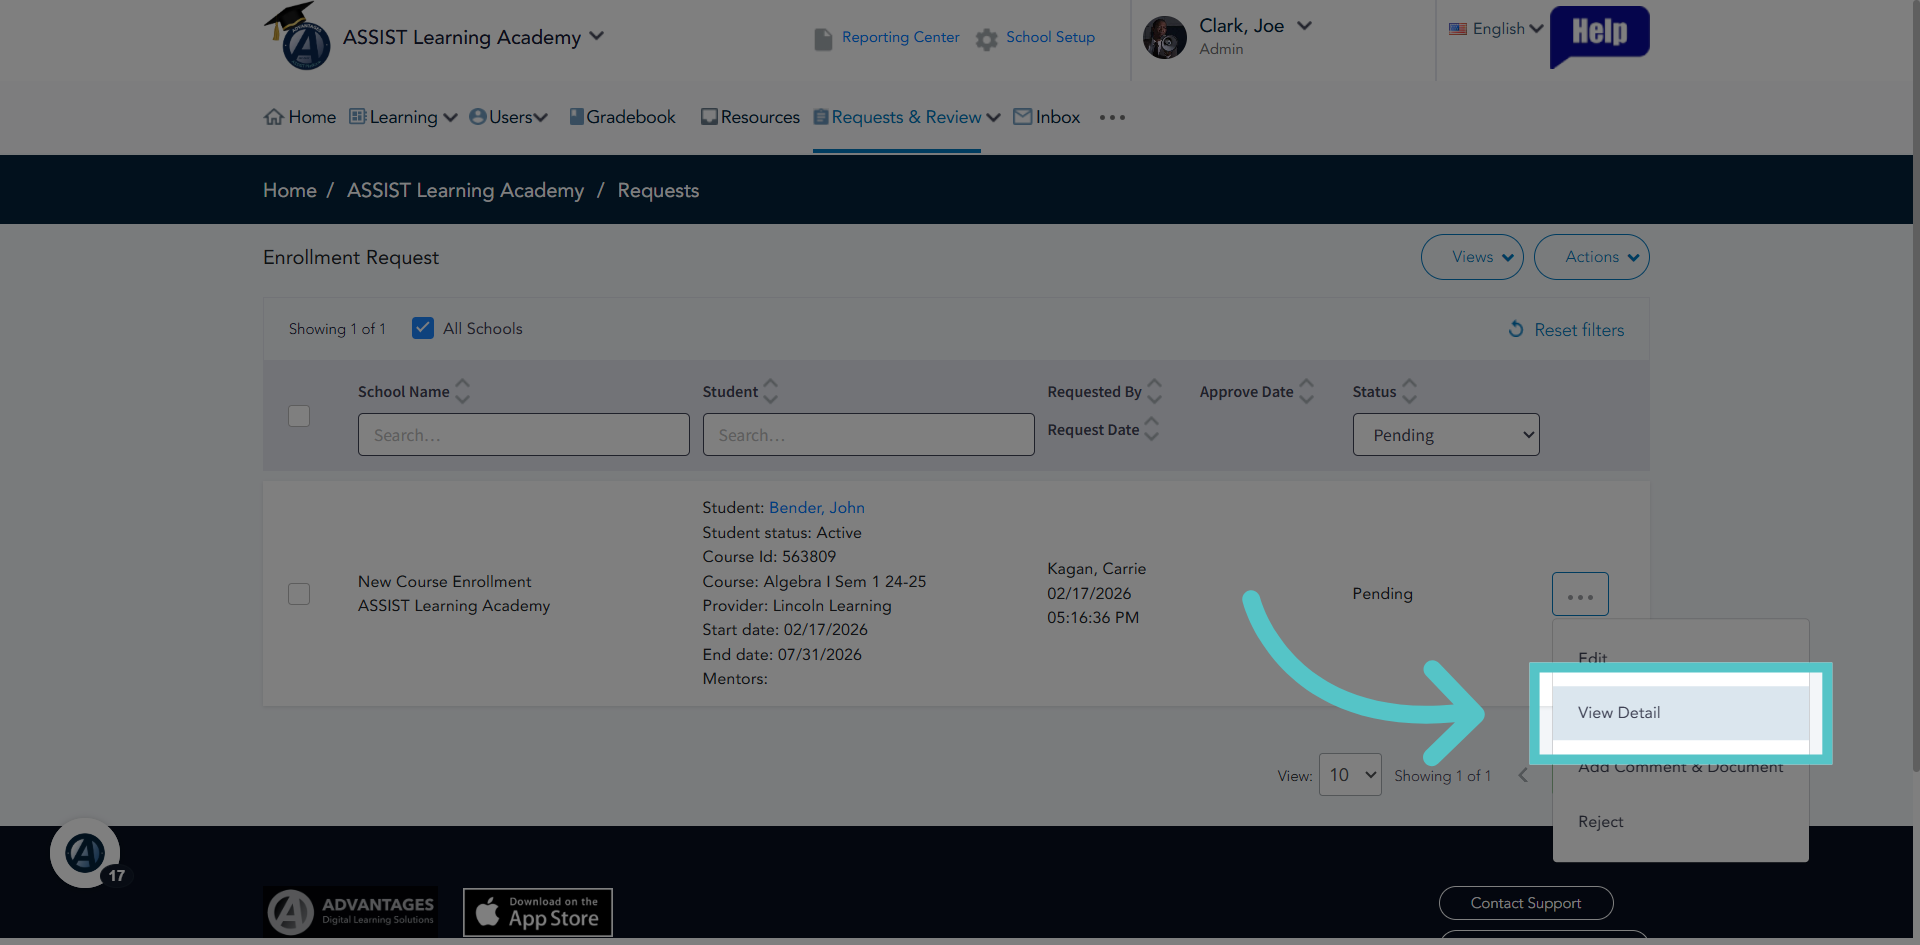The image size is (1920, 945).
Task: Click the Download on App Store badge
Action: point(538,912)
